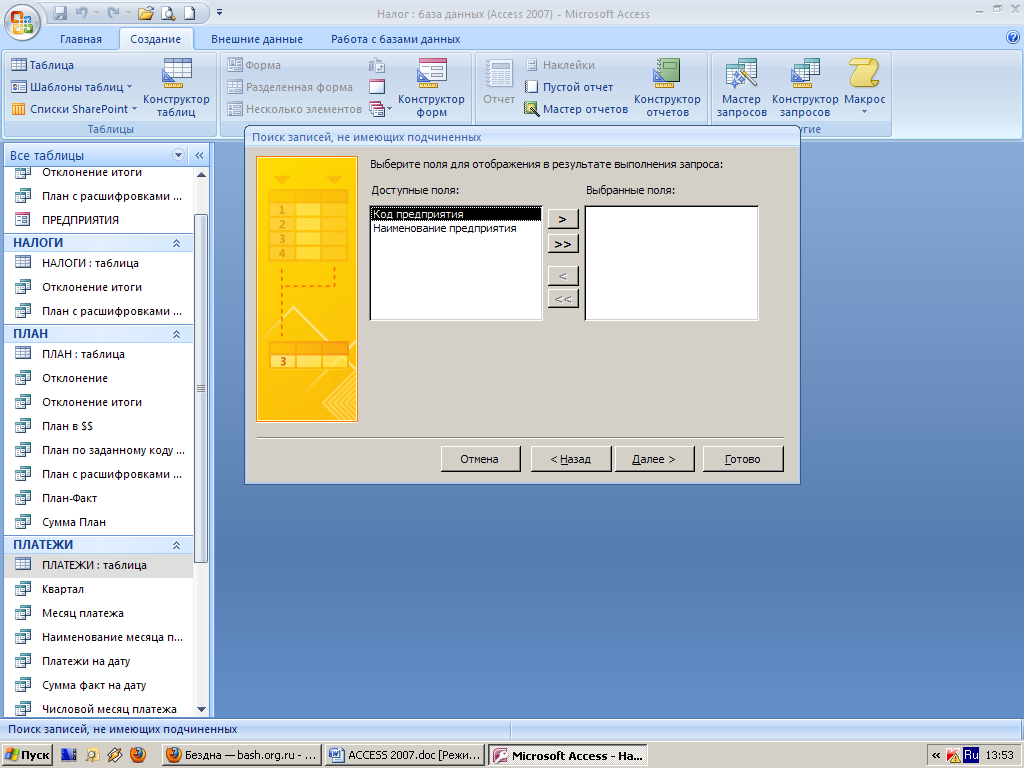Click the Несколько элементов button
The width and height of the screenshot is (1024, 768).
point(295,109)
